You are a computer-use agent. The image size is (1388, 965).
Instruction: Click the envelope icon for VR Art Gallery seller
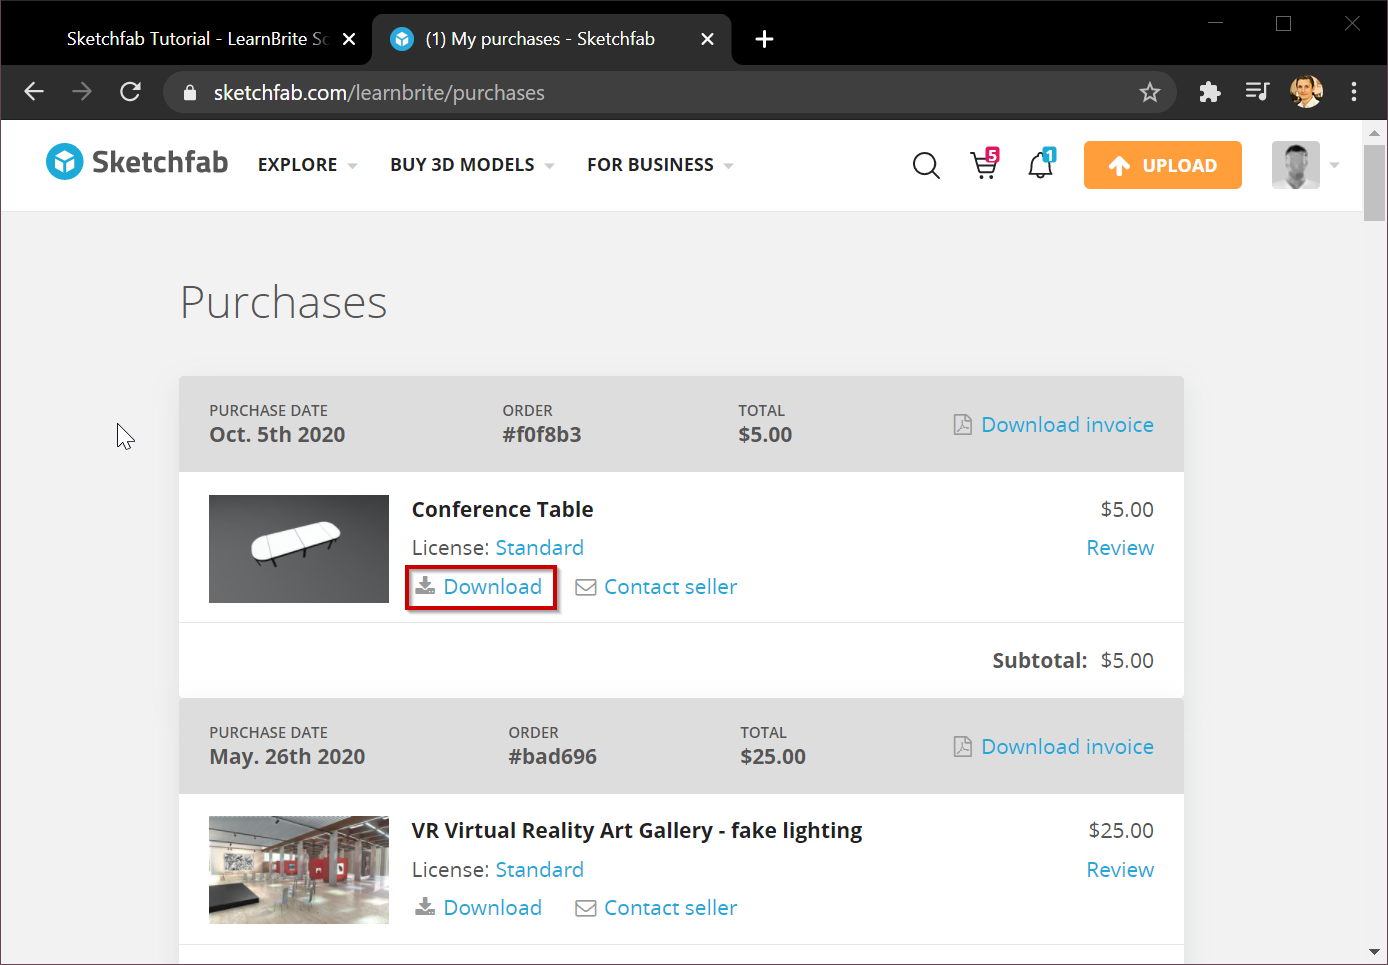pyautogui.click(x=586, y=908)
